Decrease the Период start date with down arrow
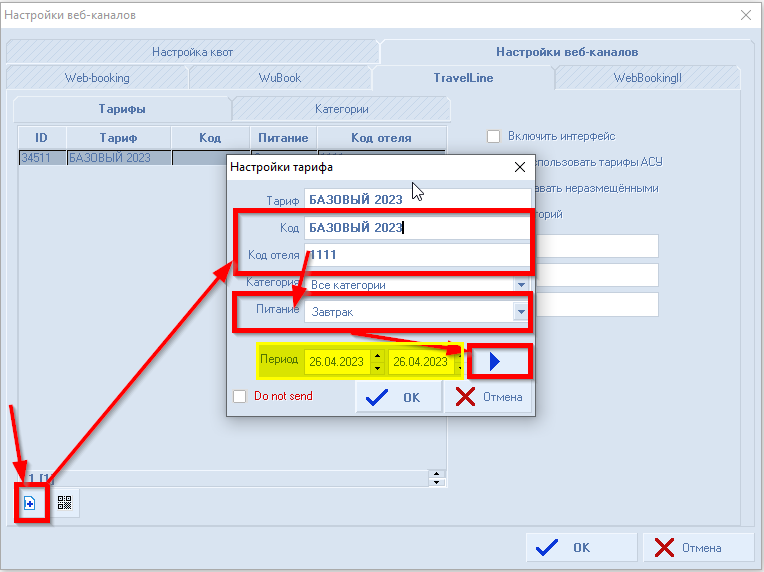This screenshot has width=764, height=572. pos(377,368)
